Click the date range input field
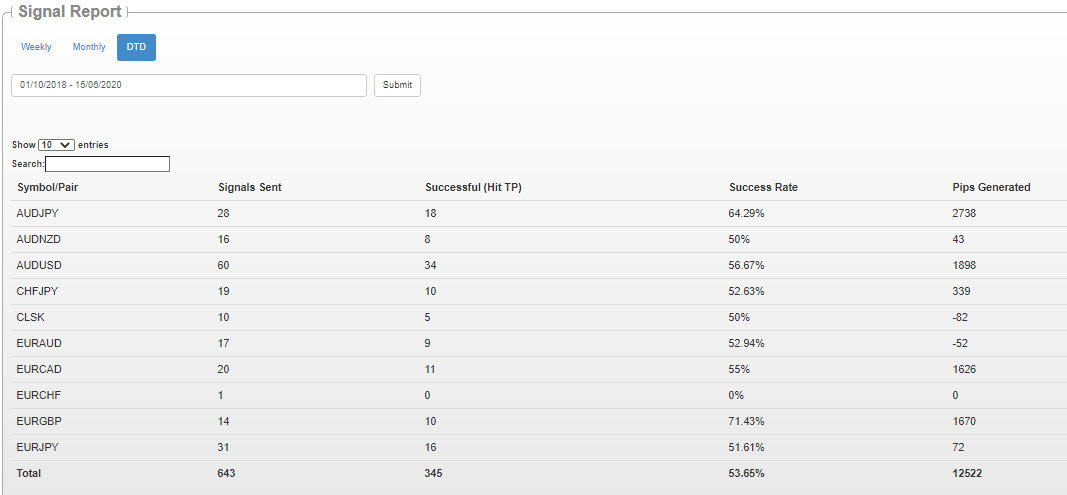The height and width of the screenshot is (495, 1067). point(189,85)
